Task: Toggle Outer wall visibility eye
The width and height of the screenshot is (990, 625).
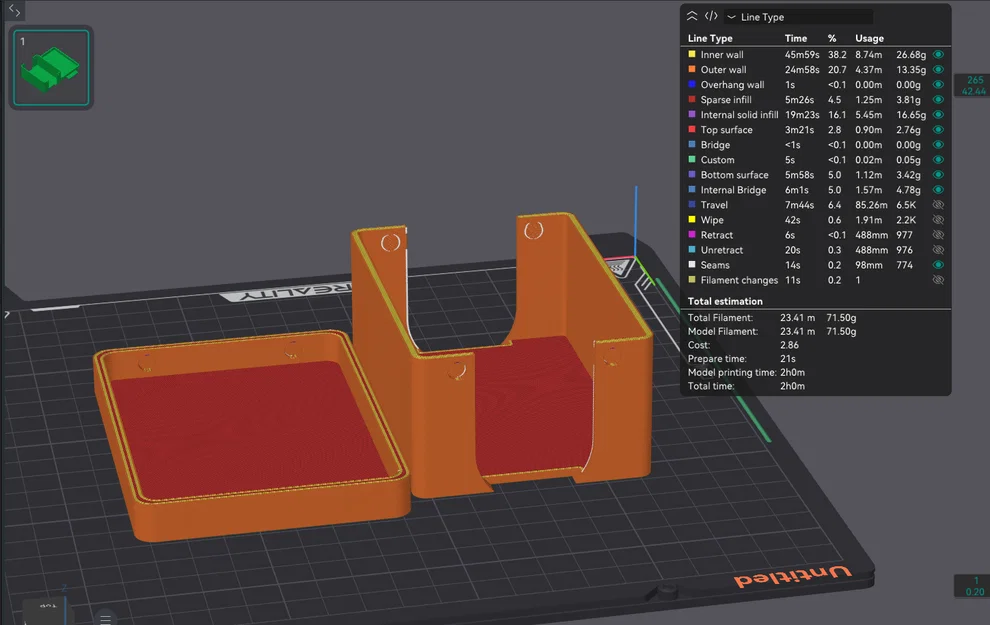Action: [938, 69]
